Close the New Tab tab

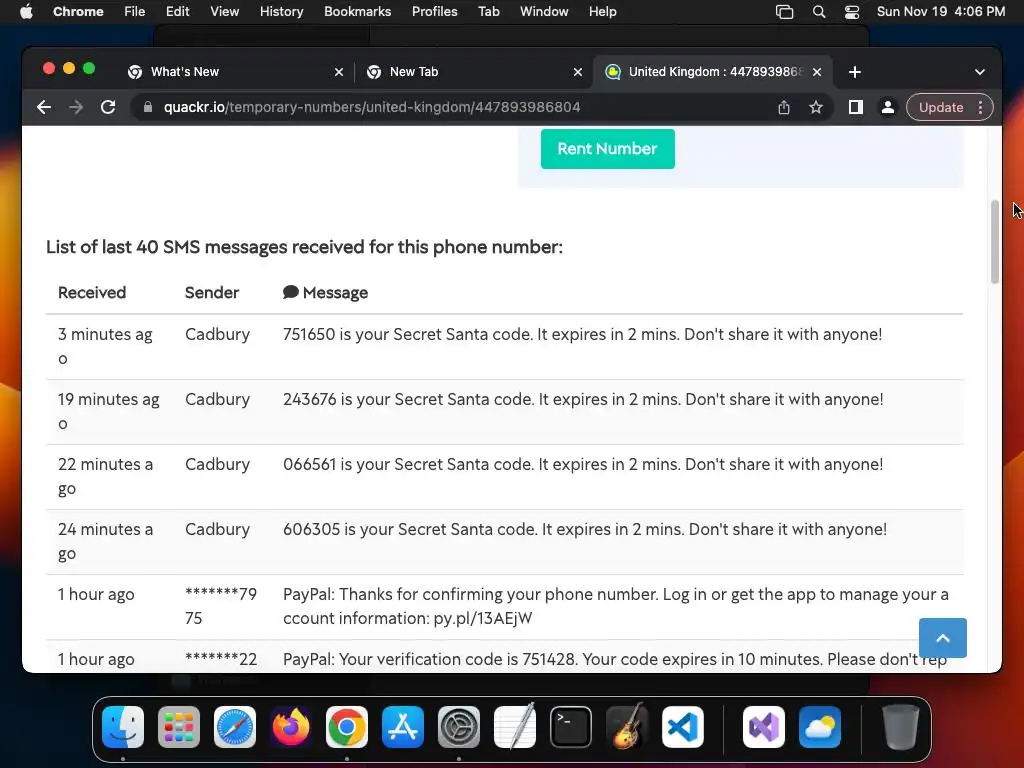pos(578,72)
